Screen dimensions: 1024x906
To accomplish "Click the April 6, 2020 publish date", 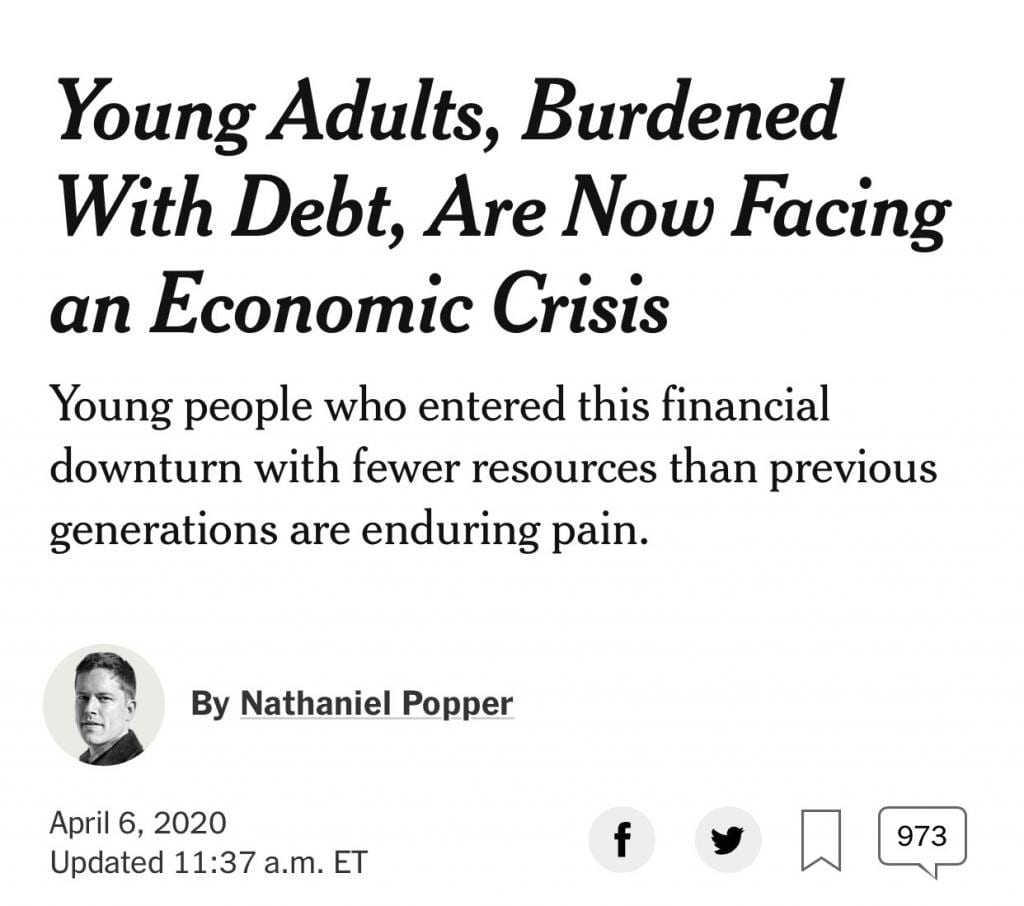I will click(x=138, y=822).
